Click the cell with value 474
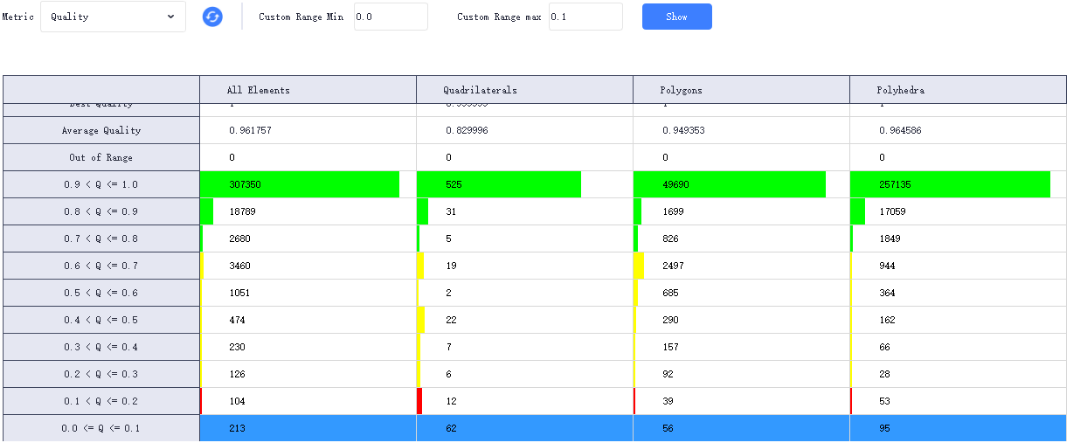The height and width of the screenshot is (442, 1080). pos(308,319)
